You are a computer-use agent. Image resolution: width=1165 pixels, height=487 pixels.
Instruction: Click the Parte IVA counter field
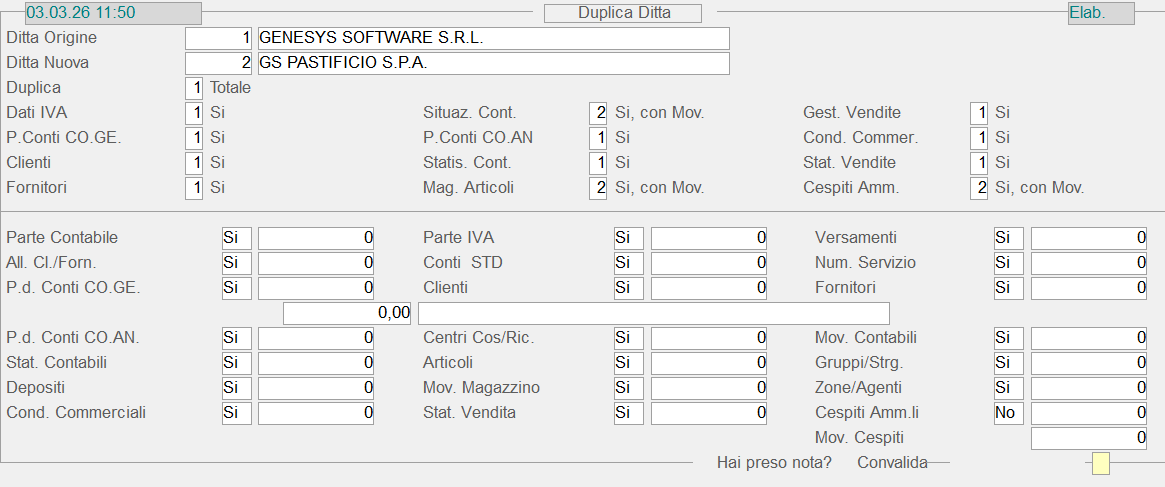coord(708,238)
